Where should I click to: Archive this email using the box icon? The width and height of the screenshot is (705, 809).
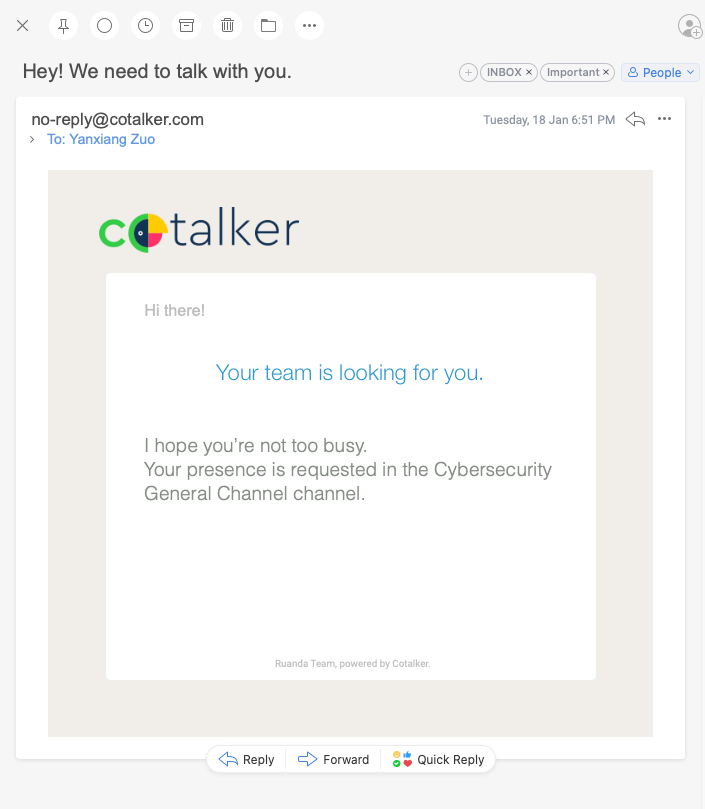point(186,25)
